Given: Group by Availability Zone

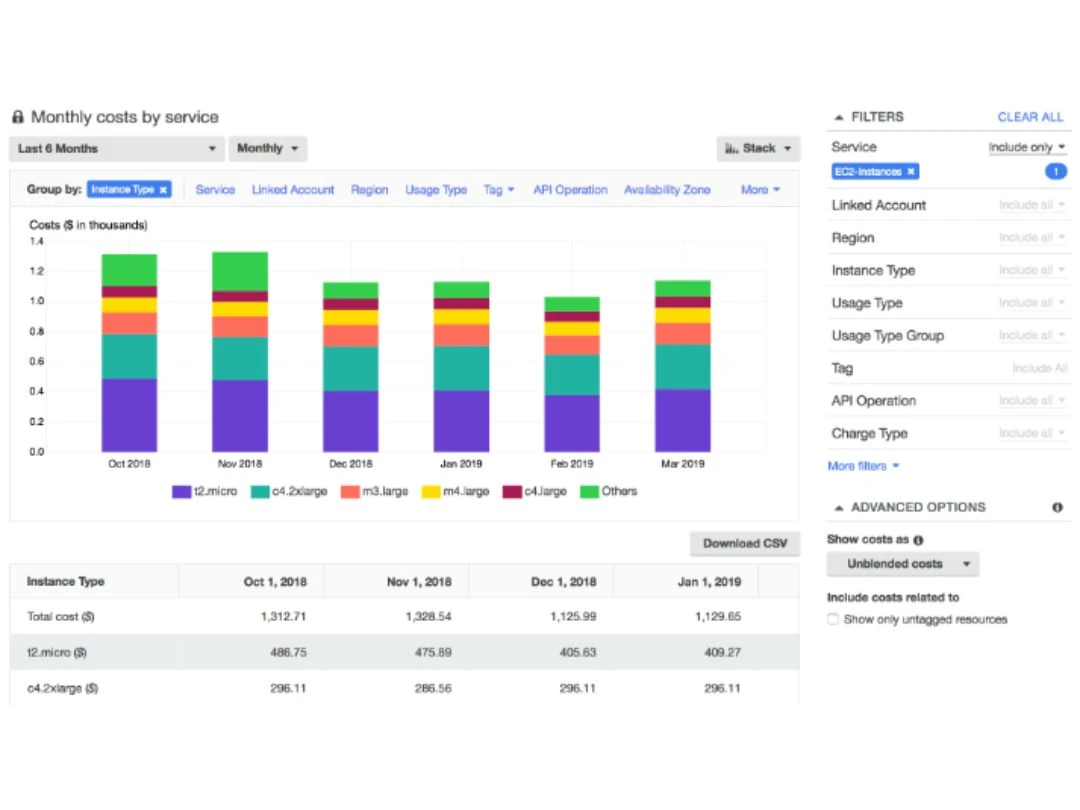Looking at the screenshot, I should click(667, 190).
